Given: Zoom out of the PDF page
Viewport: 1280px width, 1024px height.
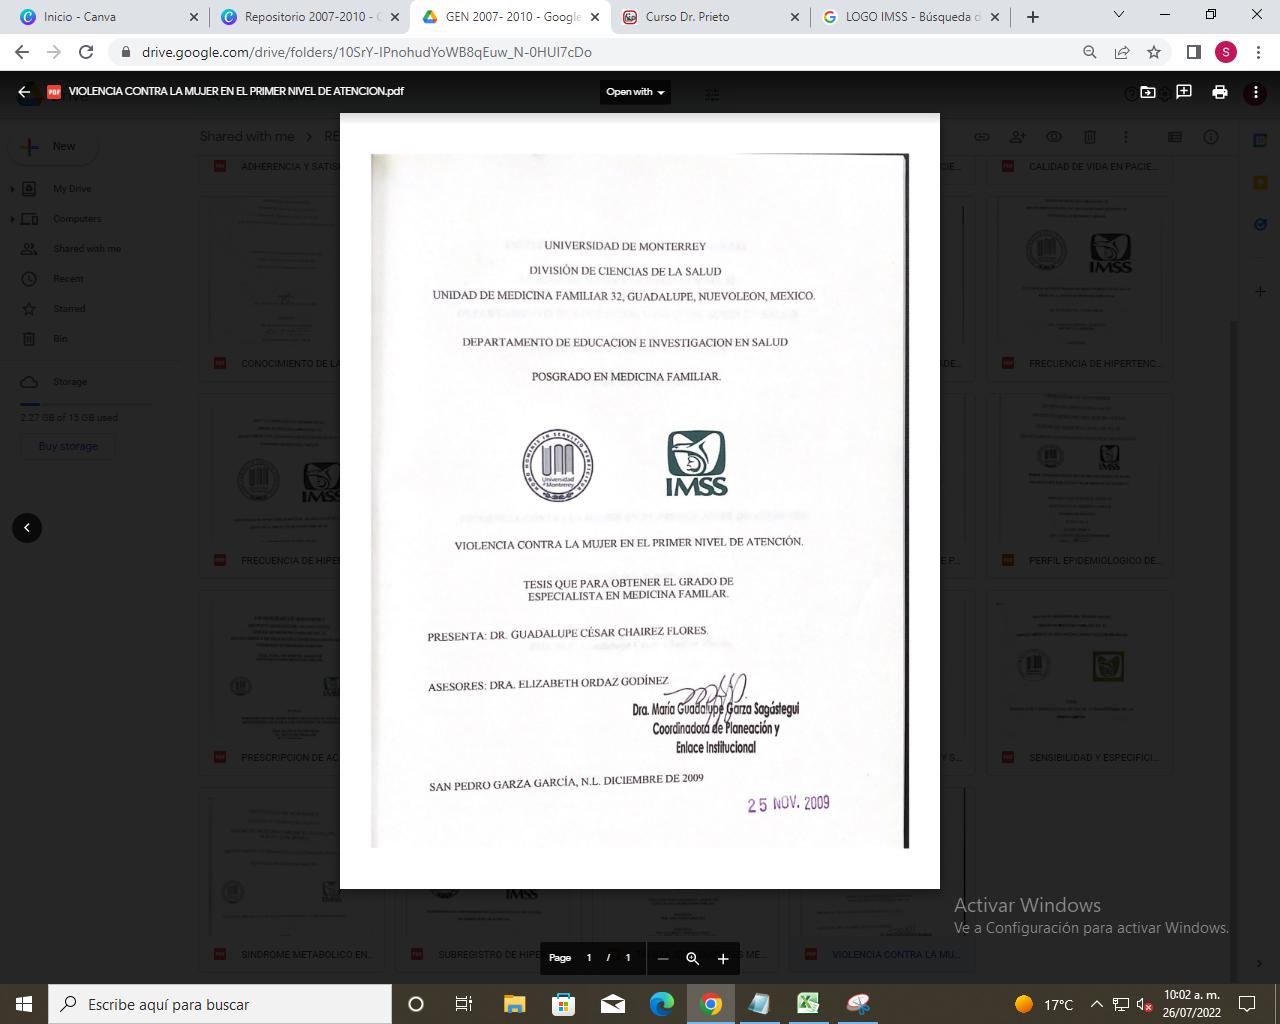Looking at the screenshot, I should pos(662,959).
